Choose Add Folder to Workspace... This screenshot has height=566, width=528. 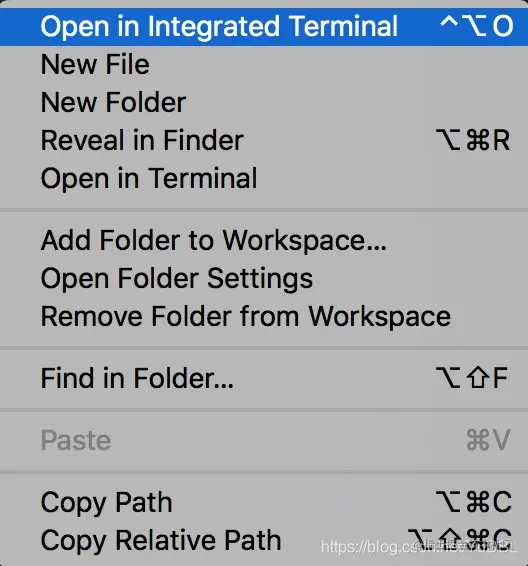coord(264,240)
